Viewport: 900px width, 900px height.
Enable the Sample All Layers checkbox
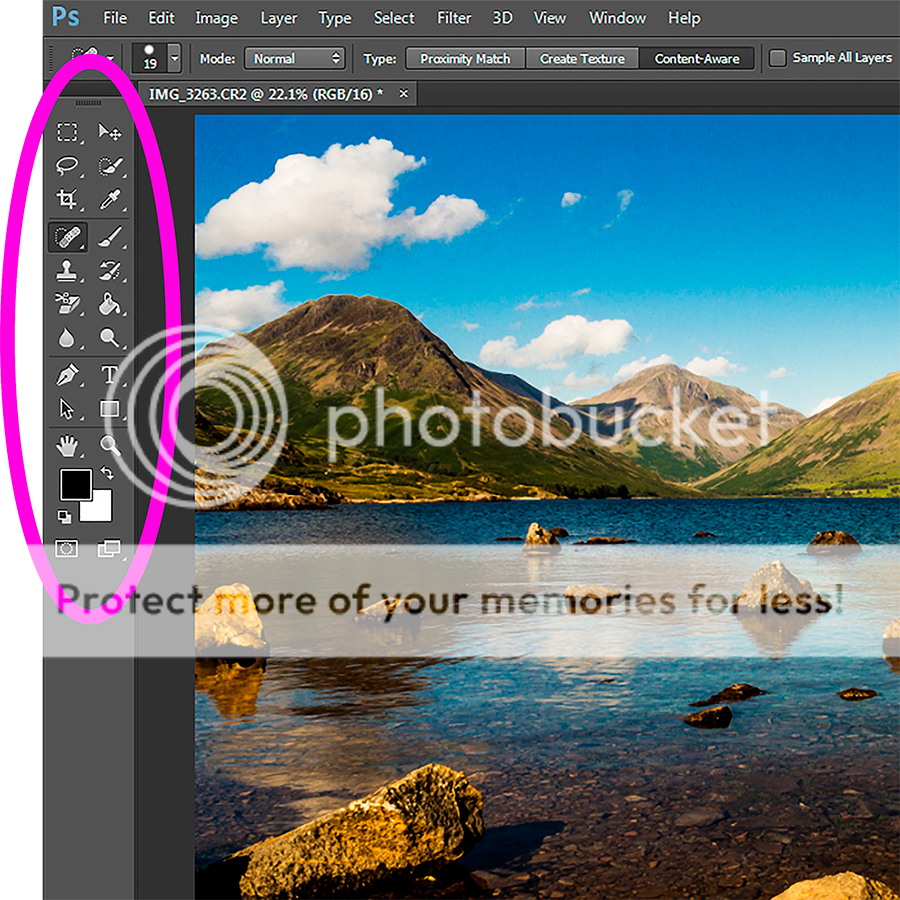(x=777, y=58)
